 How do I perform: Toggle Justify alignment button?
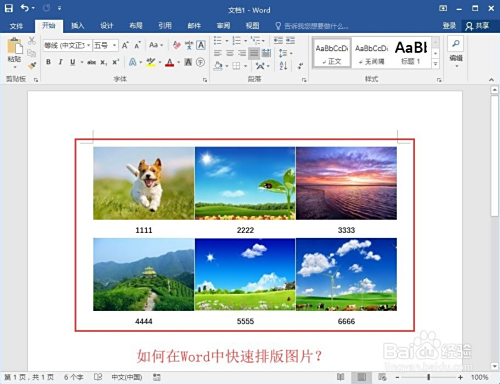click(x=254, y=53)
